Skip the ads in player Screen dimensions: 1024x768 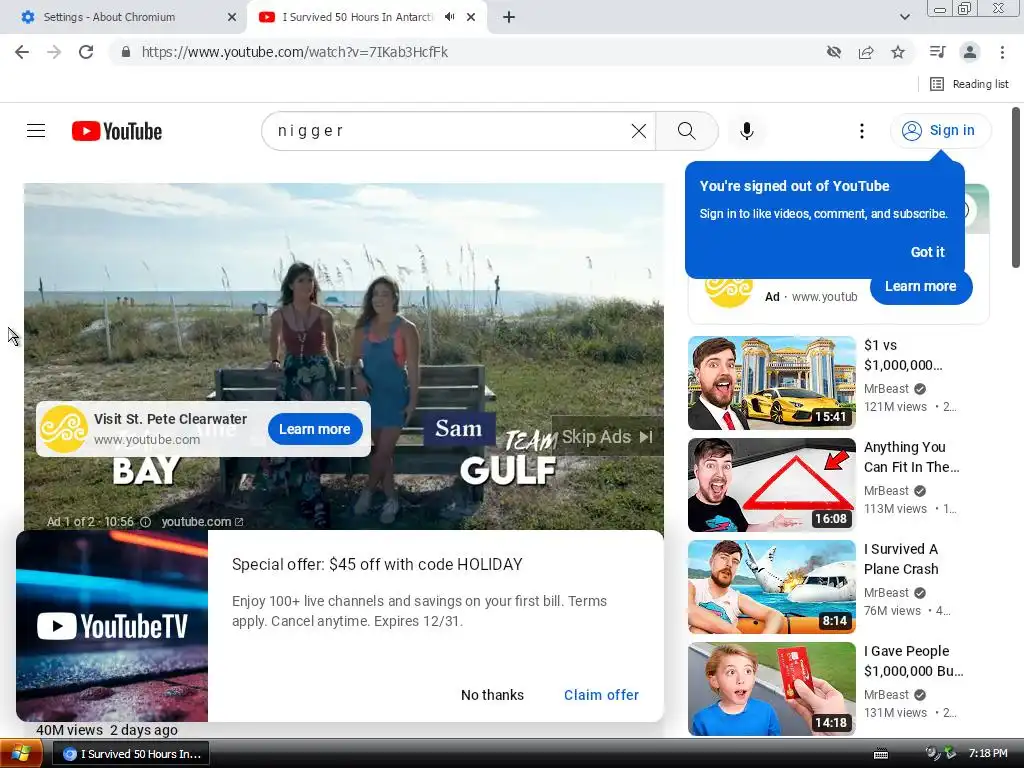click(607, 436)
